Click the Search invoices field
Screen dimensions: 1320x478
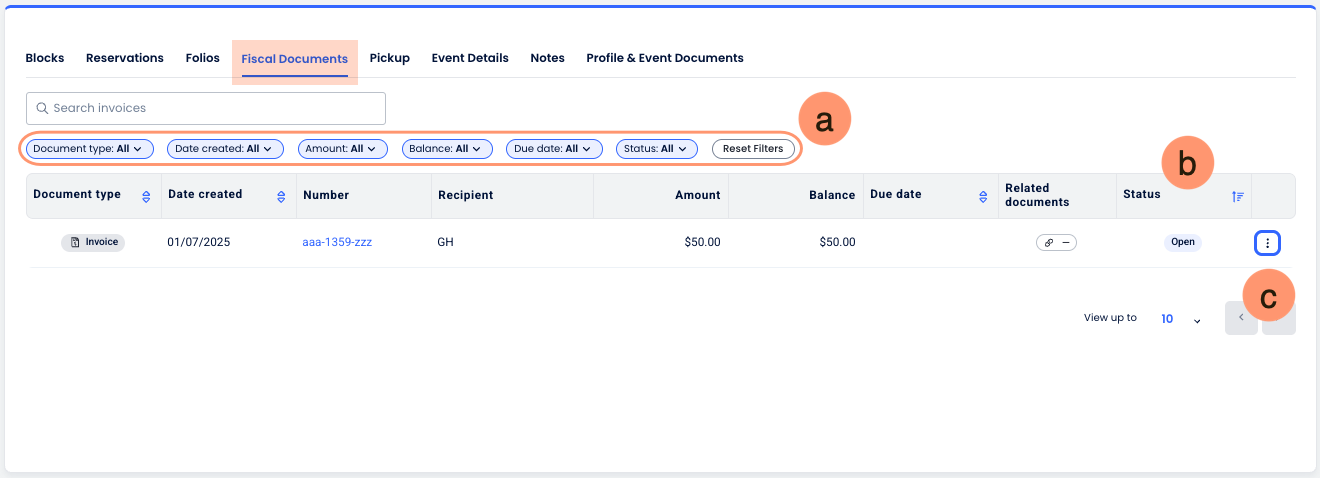tap(206, 108)
